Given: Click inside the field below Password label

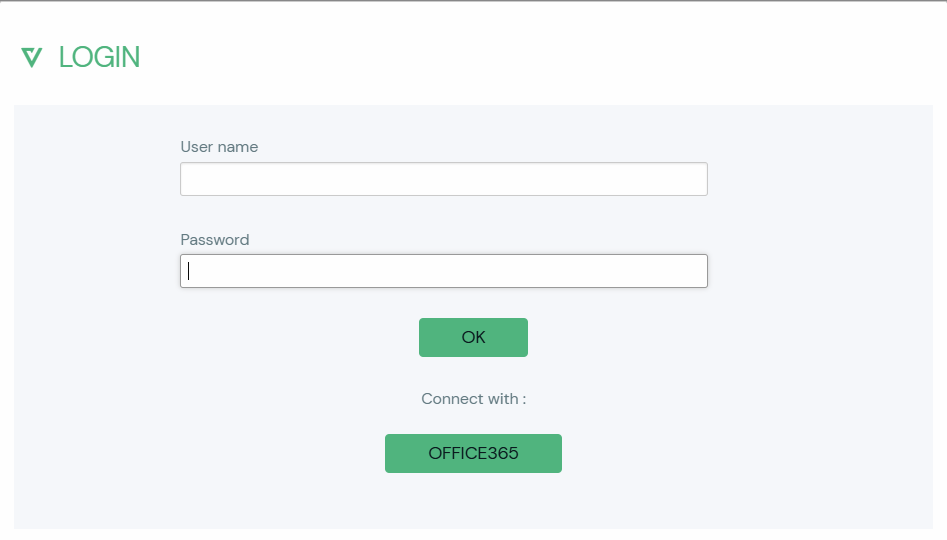Looking at the screenshot, I should [443, 271].
